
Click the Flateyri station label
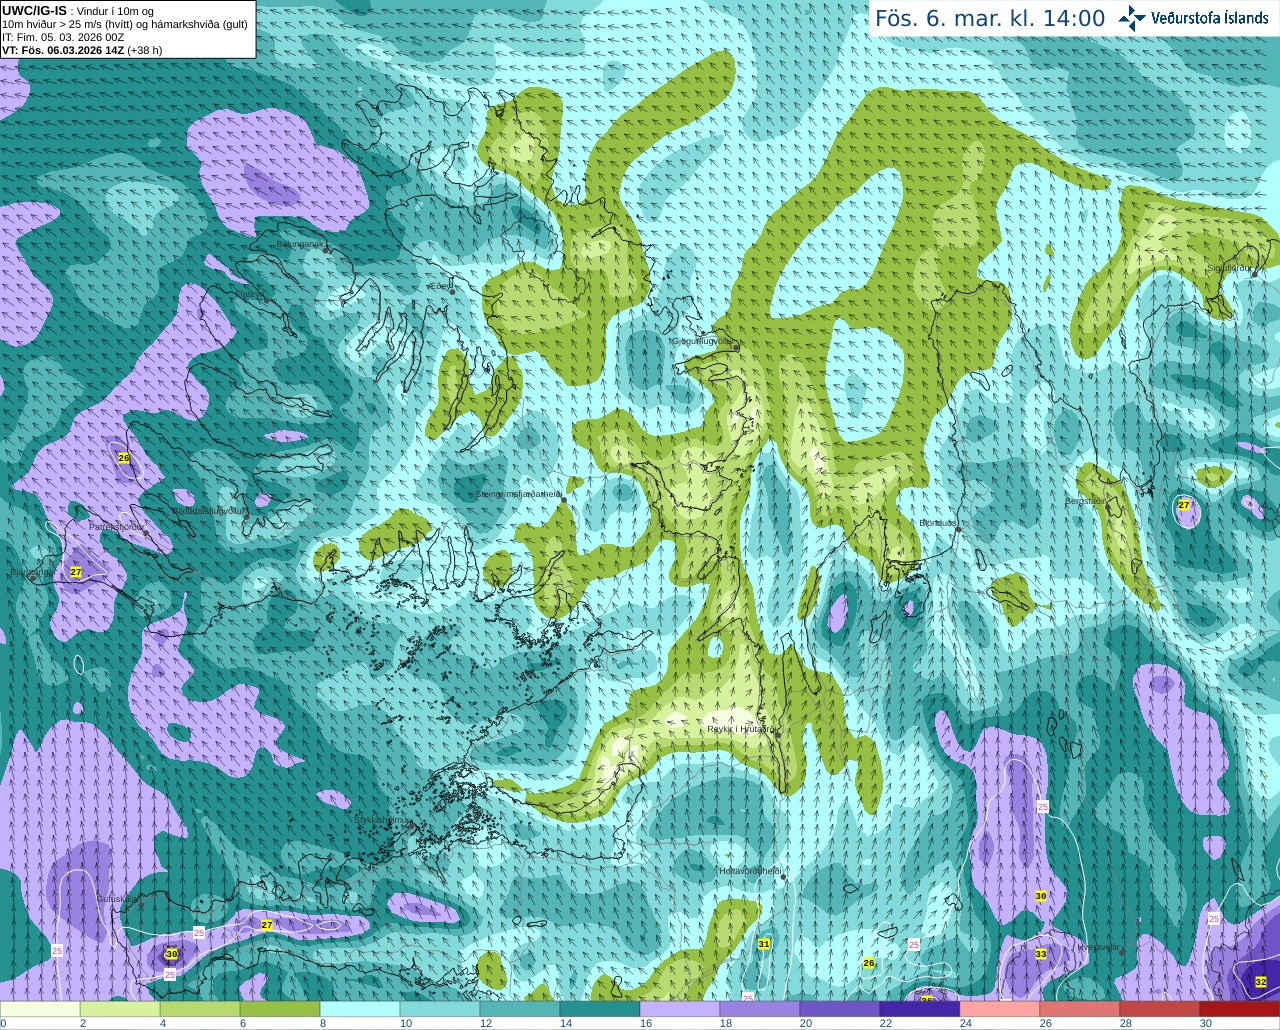[x=250, y=294]
